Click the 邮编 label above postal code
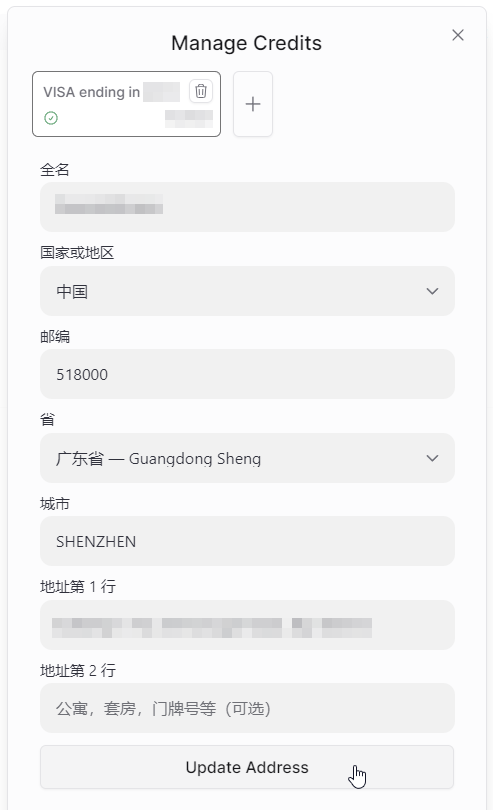The height and width of the screenshot is (810, 493). tap(55, 336)
